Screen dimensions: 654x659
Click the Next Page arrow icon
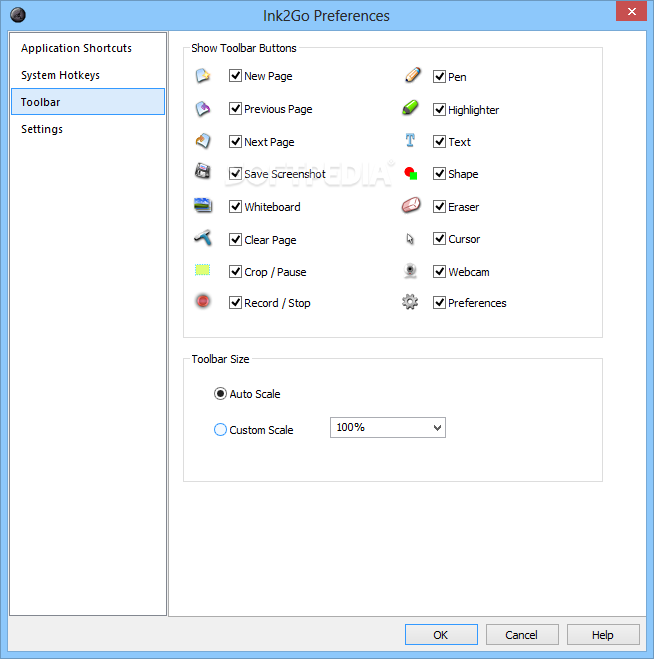(203, 141)
